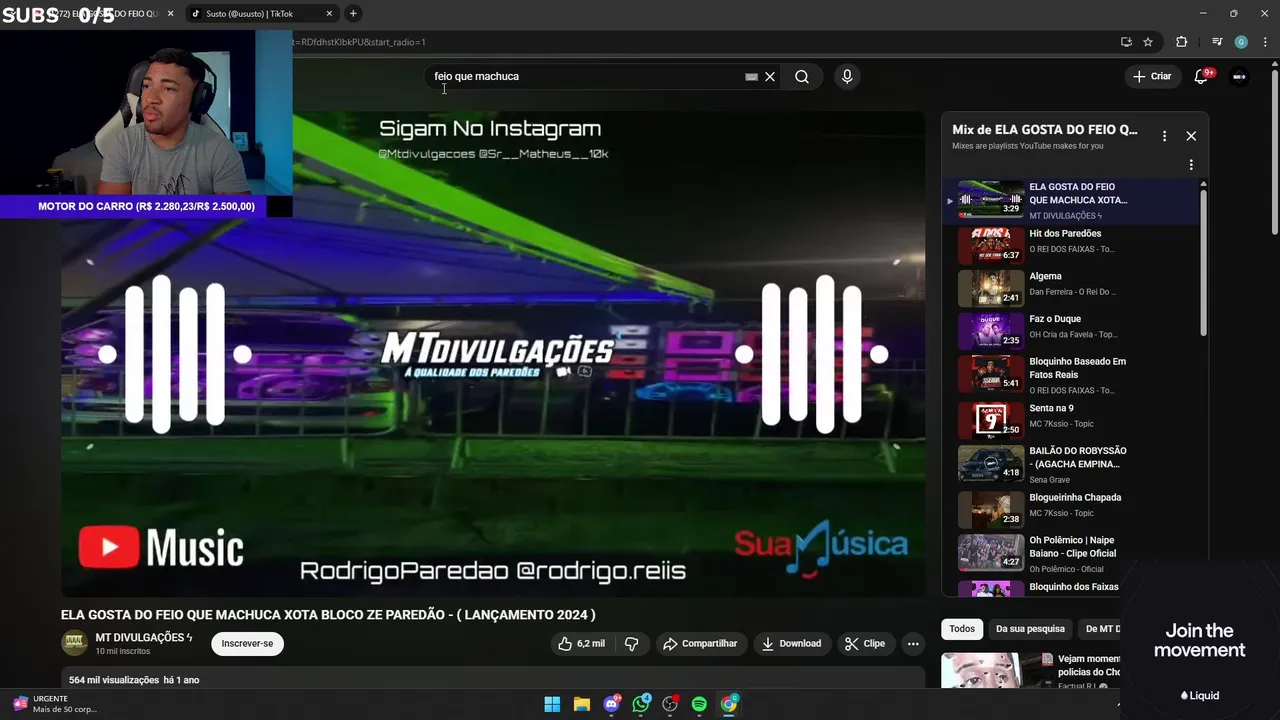
Task: Open the Mix playlist header options menu
Action: point(1164,136)
